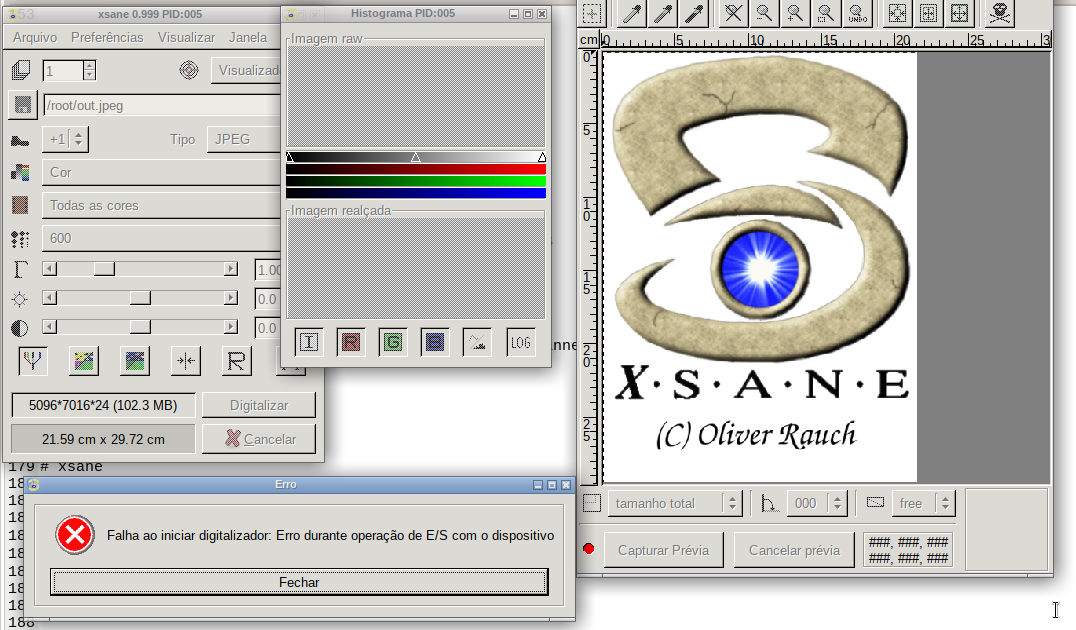Click the aspect ratio icon beside free

(x=875, y=502)
